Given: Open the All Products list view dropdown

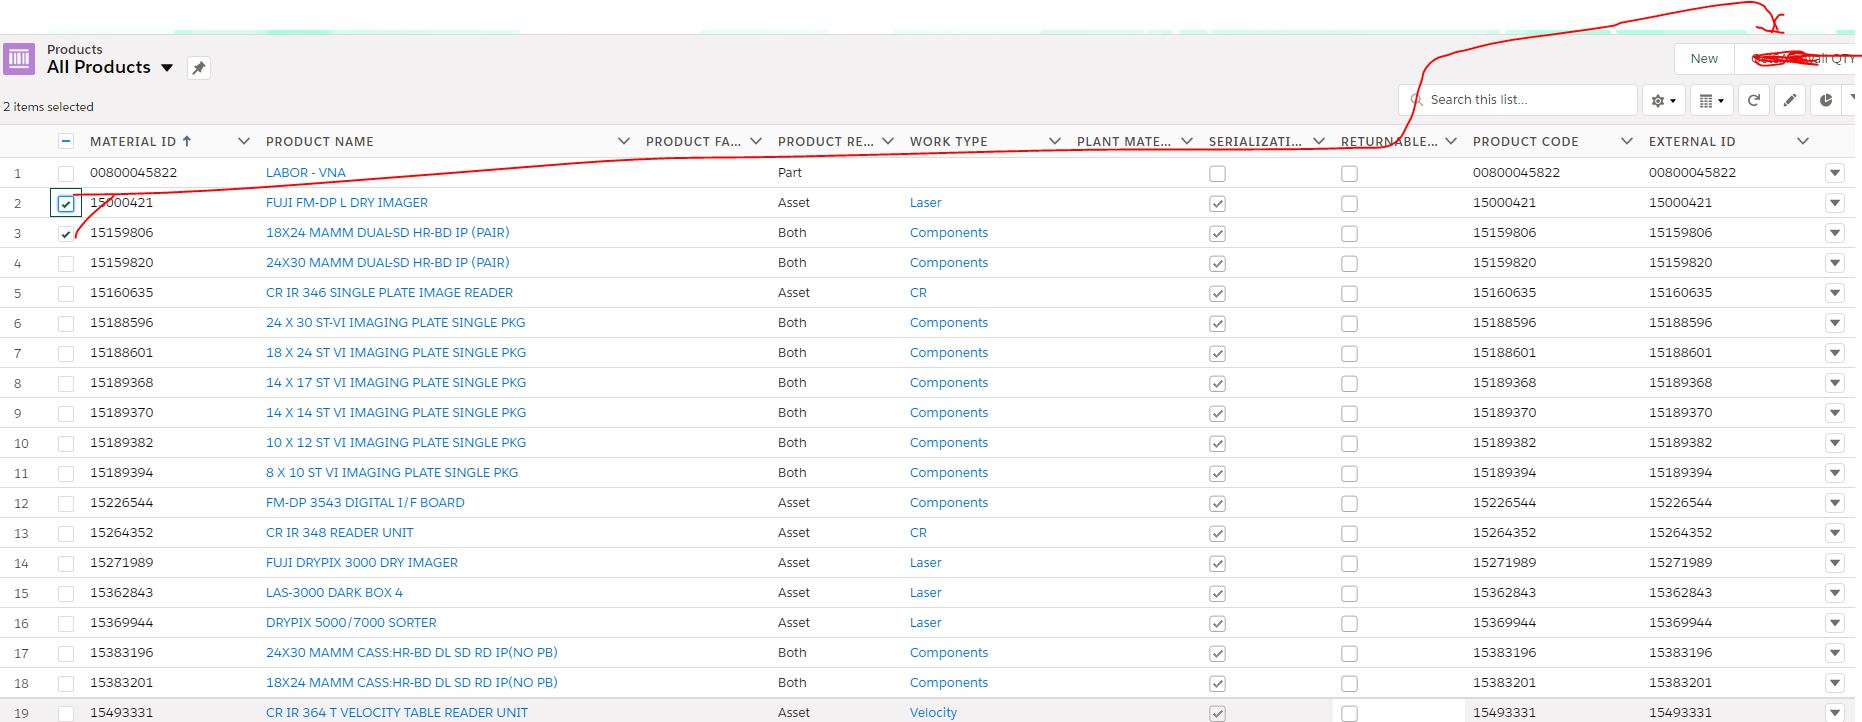Looking at the screenshot, I should (167, 68).
